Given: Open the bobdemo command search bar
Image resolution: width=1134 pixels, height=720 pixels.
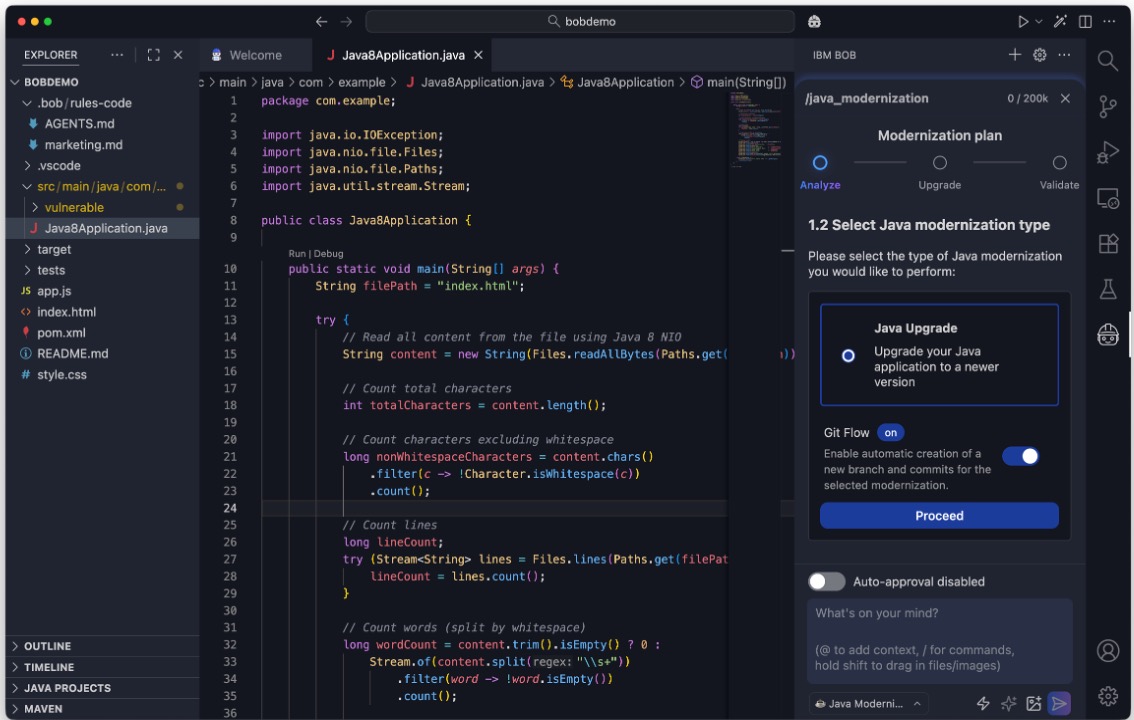Looking at the screenshot, I should pos(580,22).
